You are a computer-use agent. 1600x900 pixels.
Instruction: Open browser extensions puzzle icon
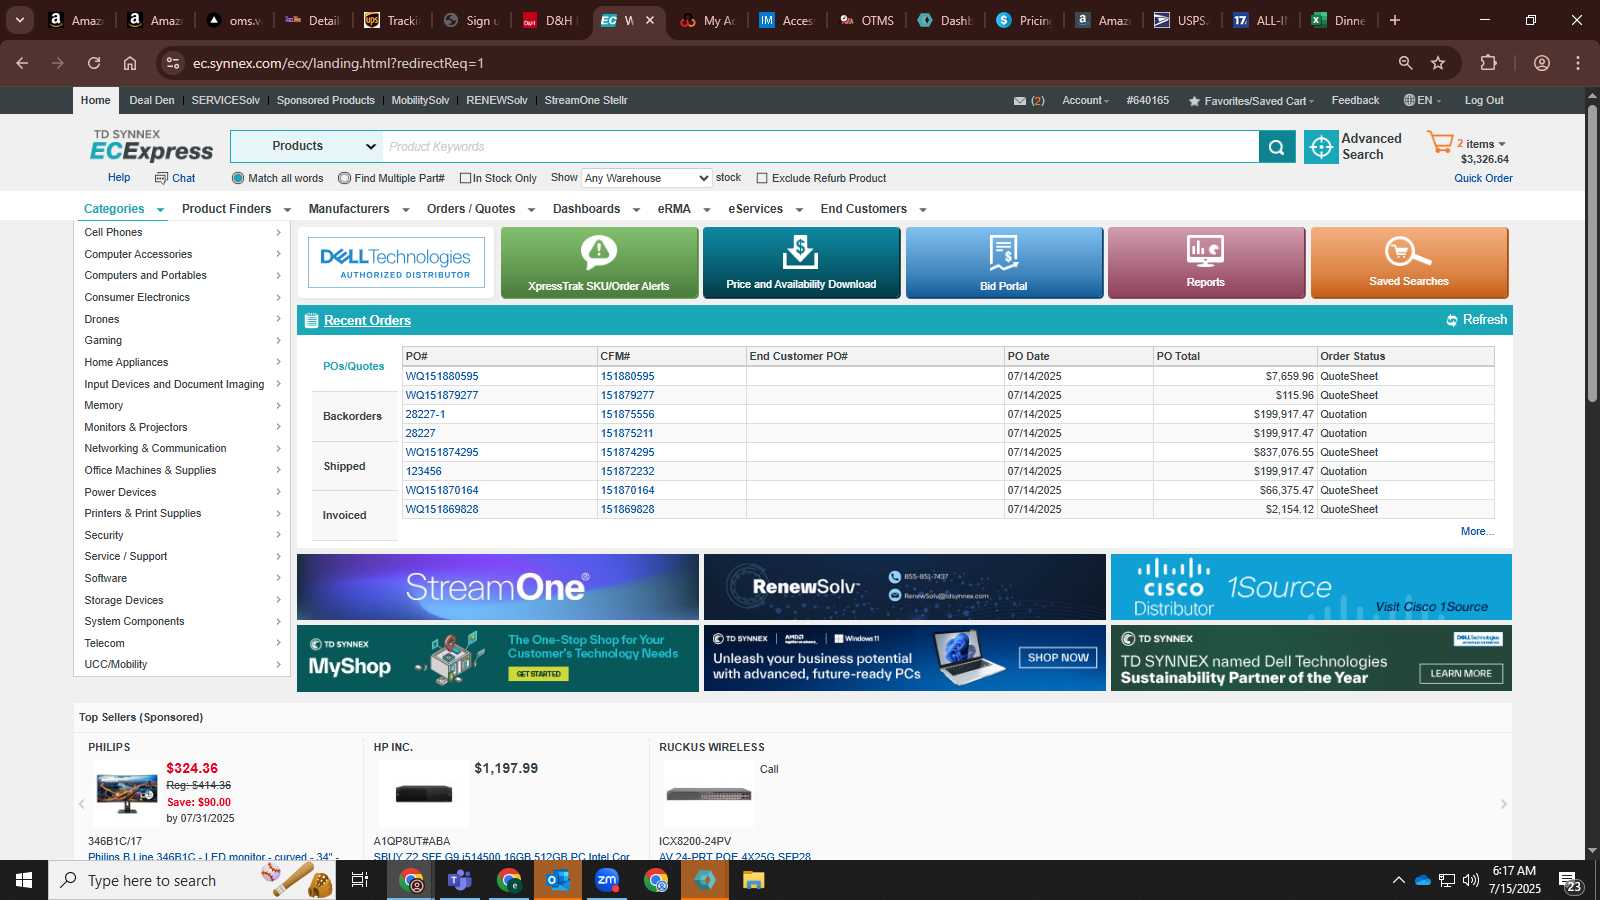coord(1488,63)
